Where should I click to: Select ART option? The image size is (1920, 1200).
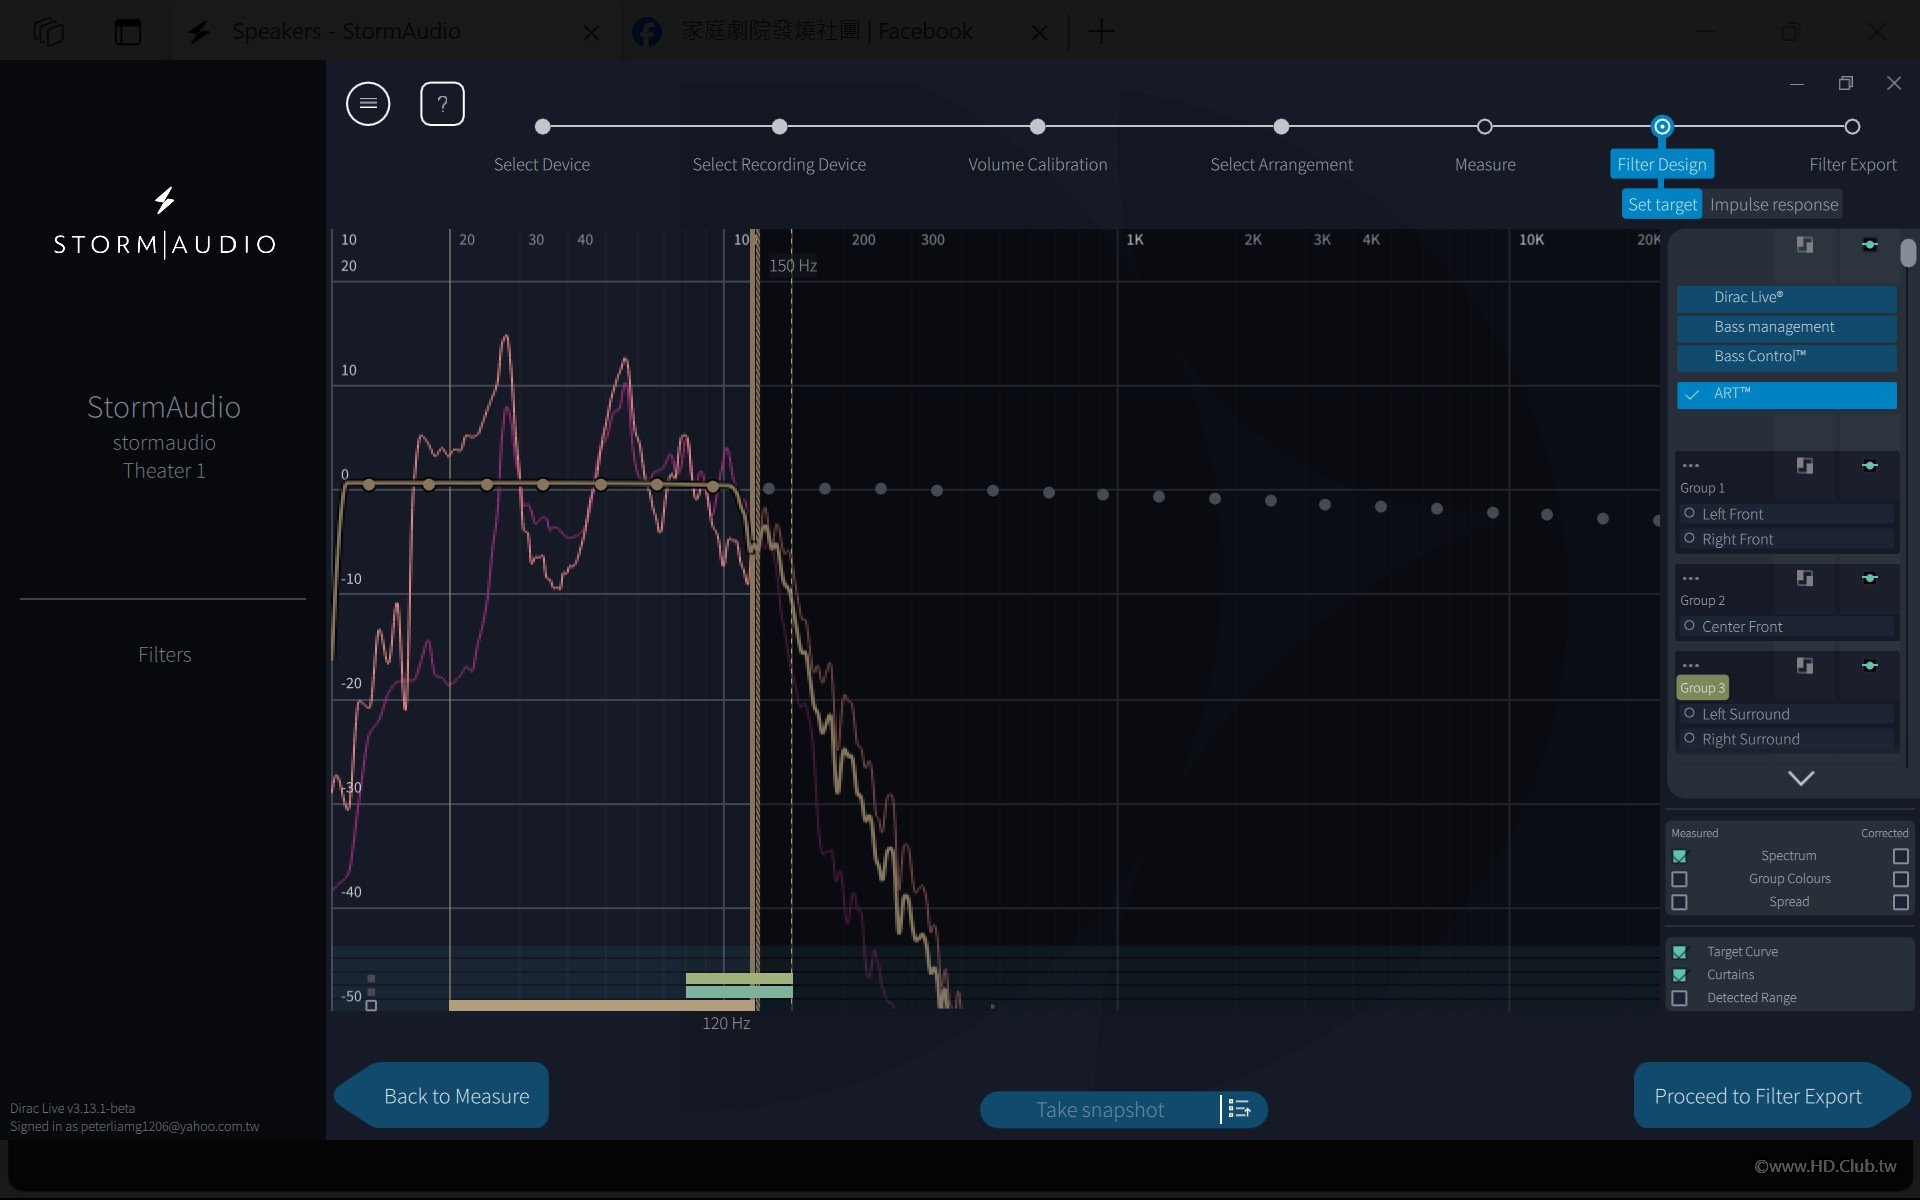[x=1786, y=394]
